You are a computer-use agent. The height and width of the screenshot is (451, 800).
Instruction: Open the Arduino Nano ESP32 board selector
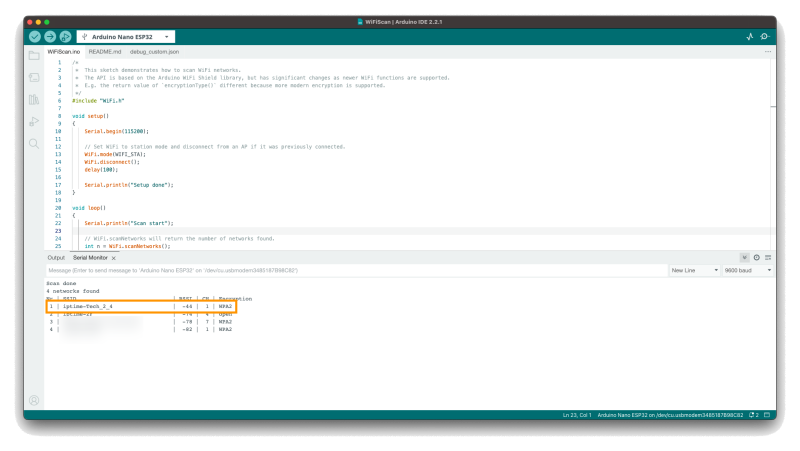click(126, 37)
